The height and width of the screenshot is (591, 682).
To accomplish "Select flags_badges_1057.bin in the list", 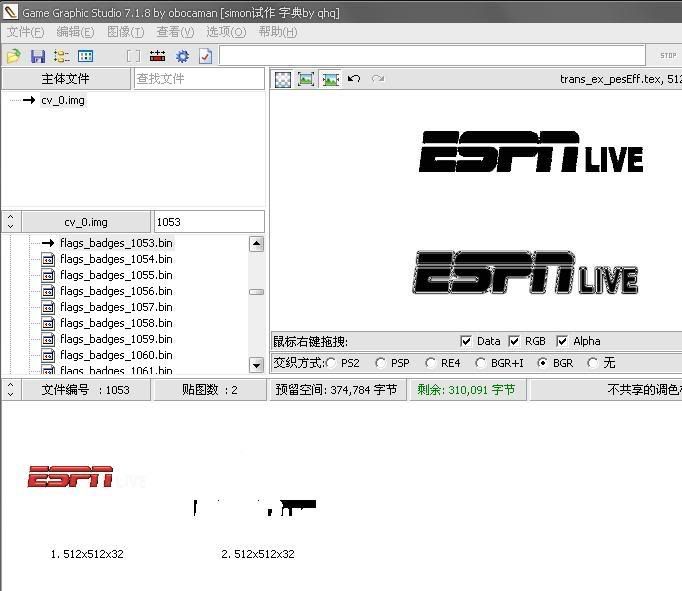I will point(116,307).
